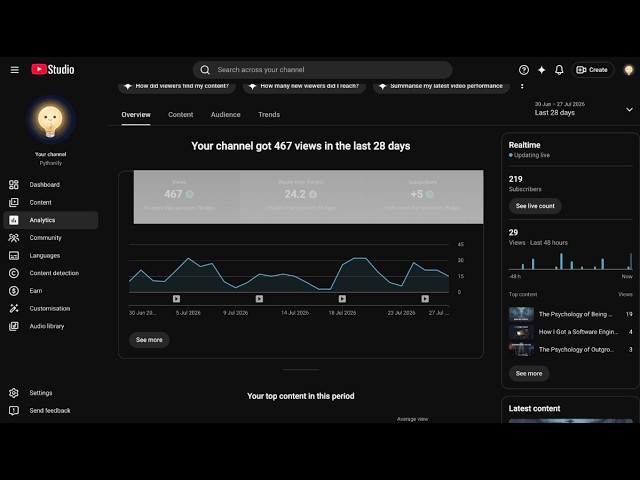Click the 'Views · Last 48 hours' label
The image size is (640, 480).
pyautogui.click(x=538, y=243)
